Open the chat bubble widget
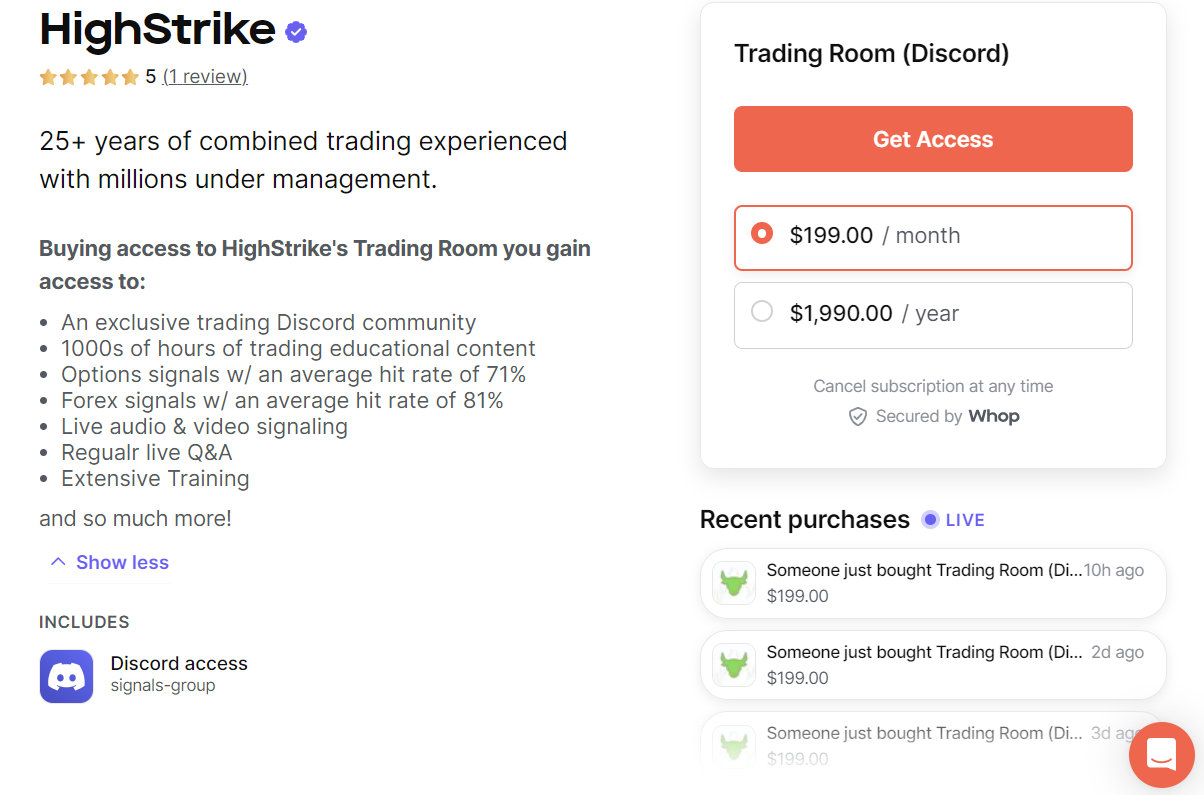1204x795 pixels. coord(1161,755)
